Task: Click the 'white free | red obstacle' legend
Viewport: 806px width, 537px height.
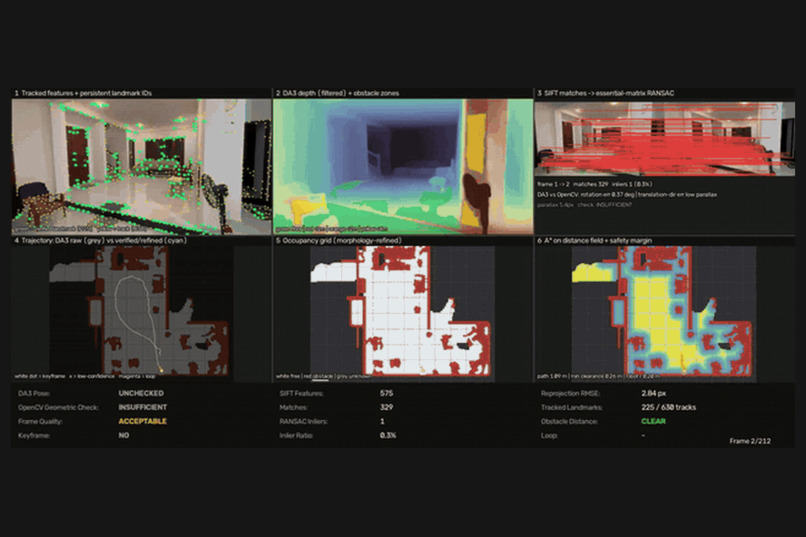Action: [x=324, y=376]
